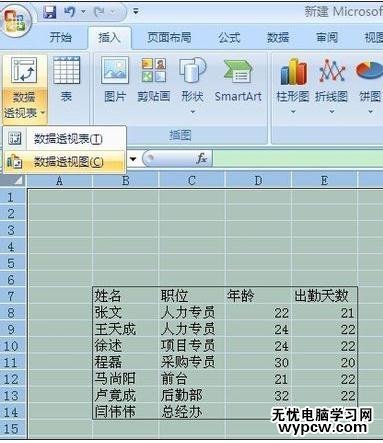
Task: Open the Customize Quick Access Toolbar dropdown
Action: [x=135, y=12]
